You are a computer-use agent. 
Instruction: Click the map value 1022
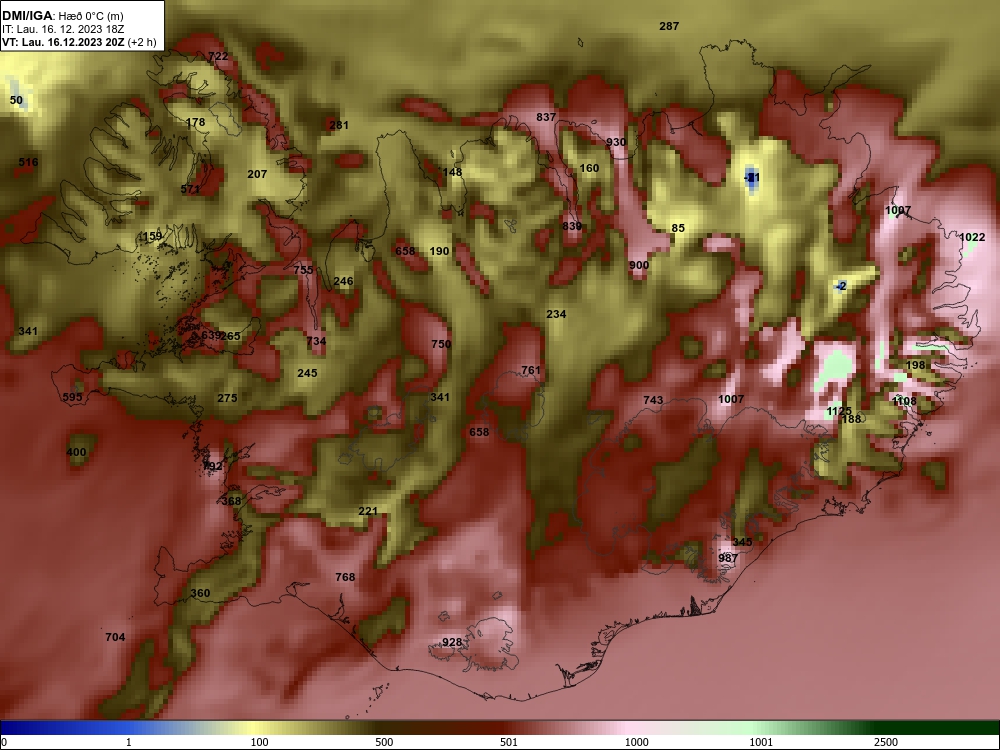(x=973, y=237)
